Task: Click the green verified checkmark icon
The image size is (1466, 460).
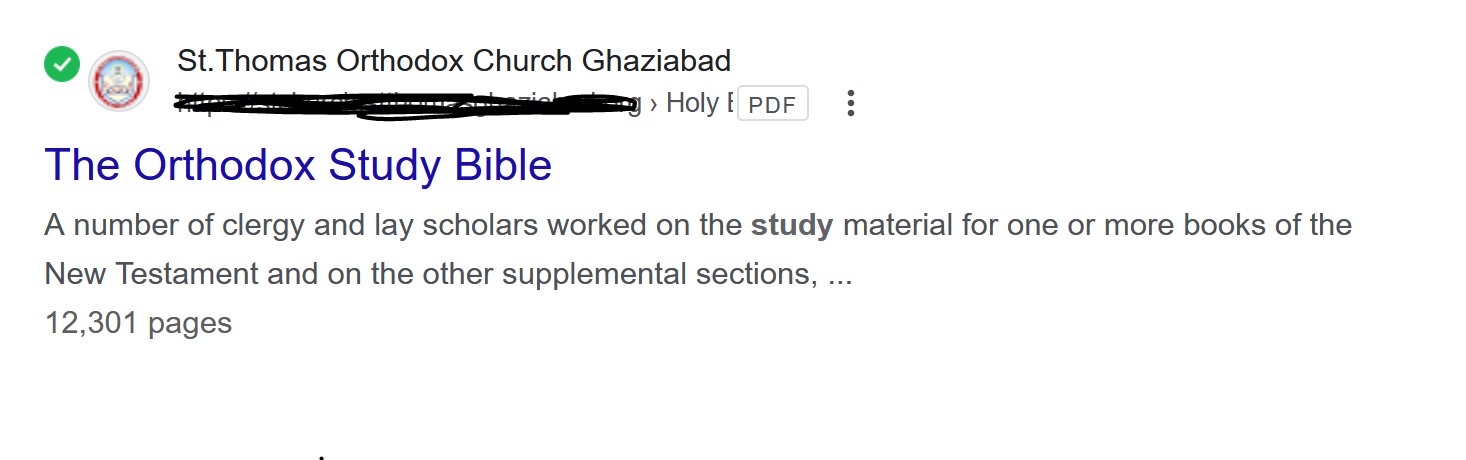Action: [x=62, y=65]
